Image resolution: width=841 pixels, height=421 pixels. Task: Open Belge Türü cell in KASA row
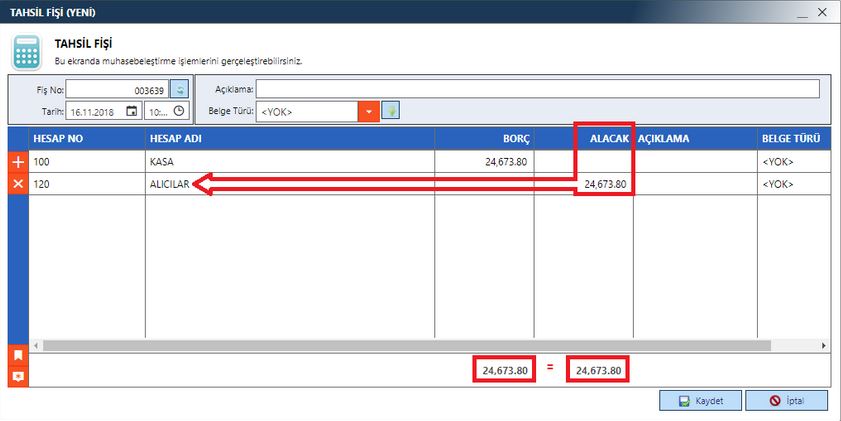792,161
